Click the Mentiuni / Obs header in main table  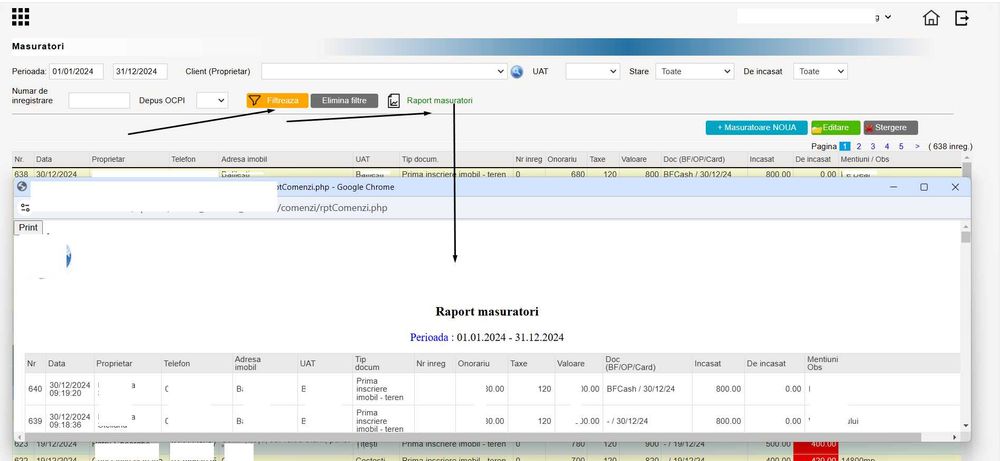coord(865,159)
